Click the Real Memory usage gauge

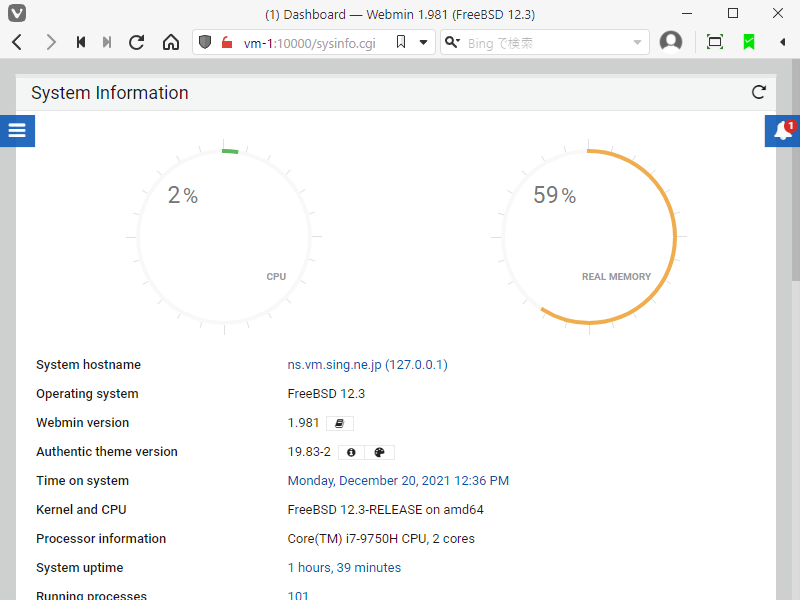(589, 237)
